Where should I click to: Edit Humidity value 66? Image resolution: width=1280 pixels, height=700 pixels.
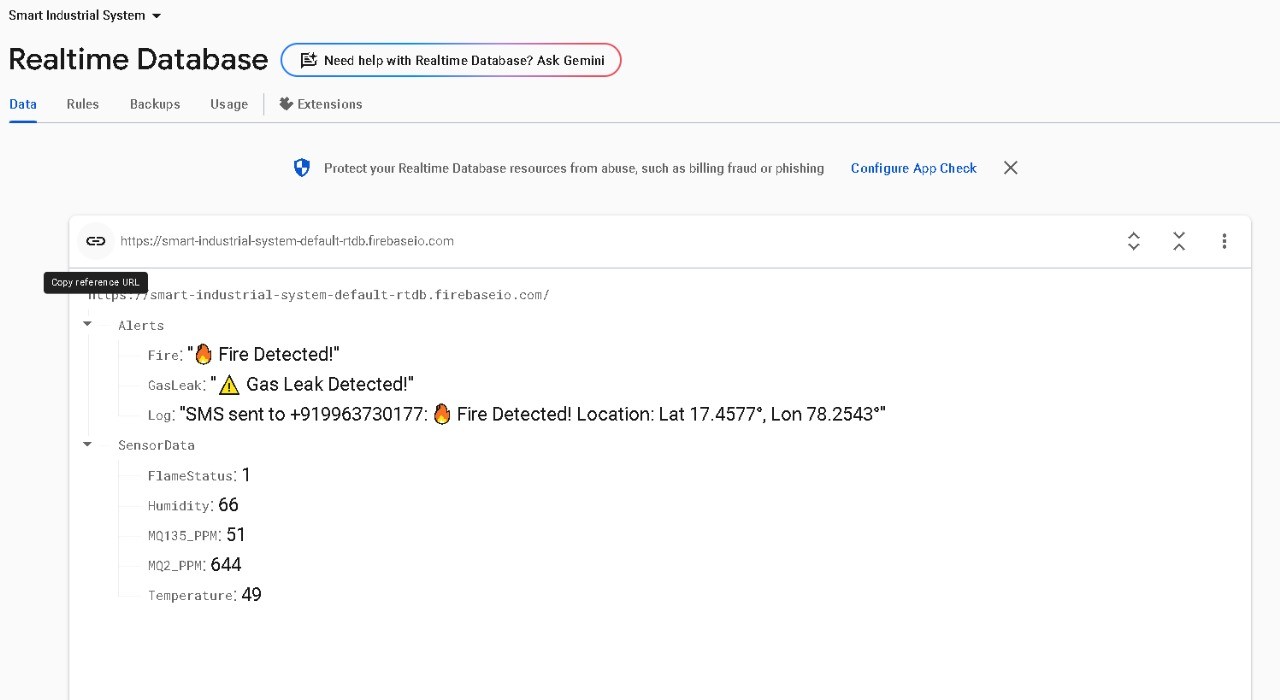click(x=228, y=505)
